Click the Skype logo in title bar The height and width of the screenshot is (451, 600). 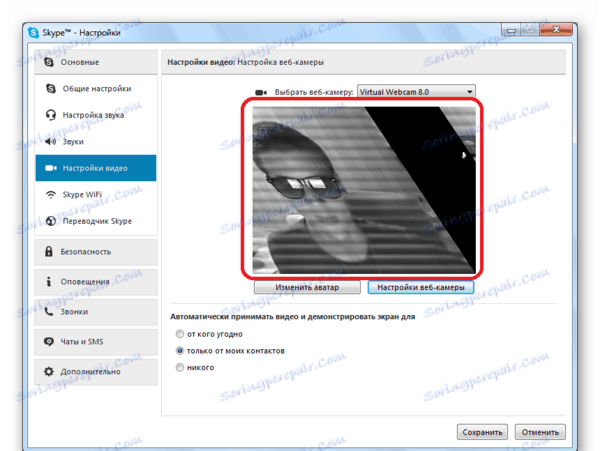(34, 33)
